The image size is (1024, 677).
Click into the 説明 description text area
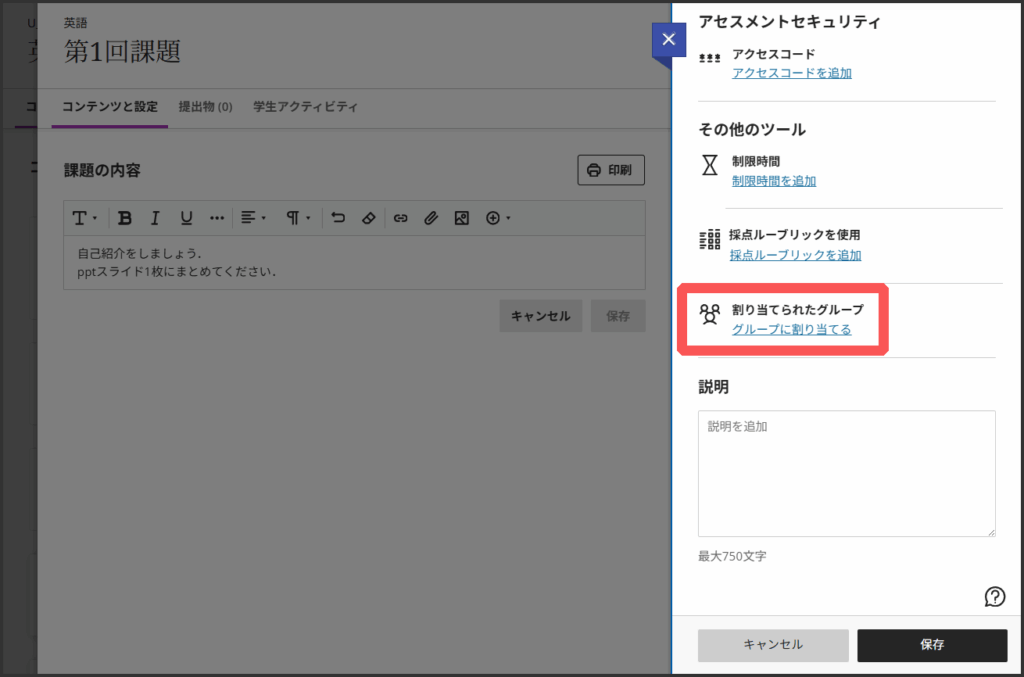coord(846,473)
